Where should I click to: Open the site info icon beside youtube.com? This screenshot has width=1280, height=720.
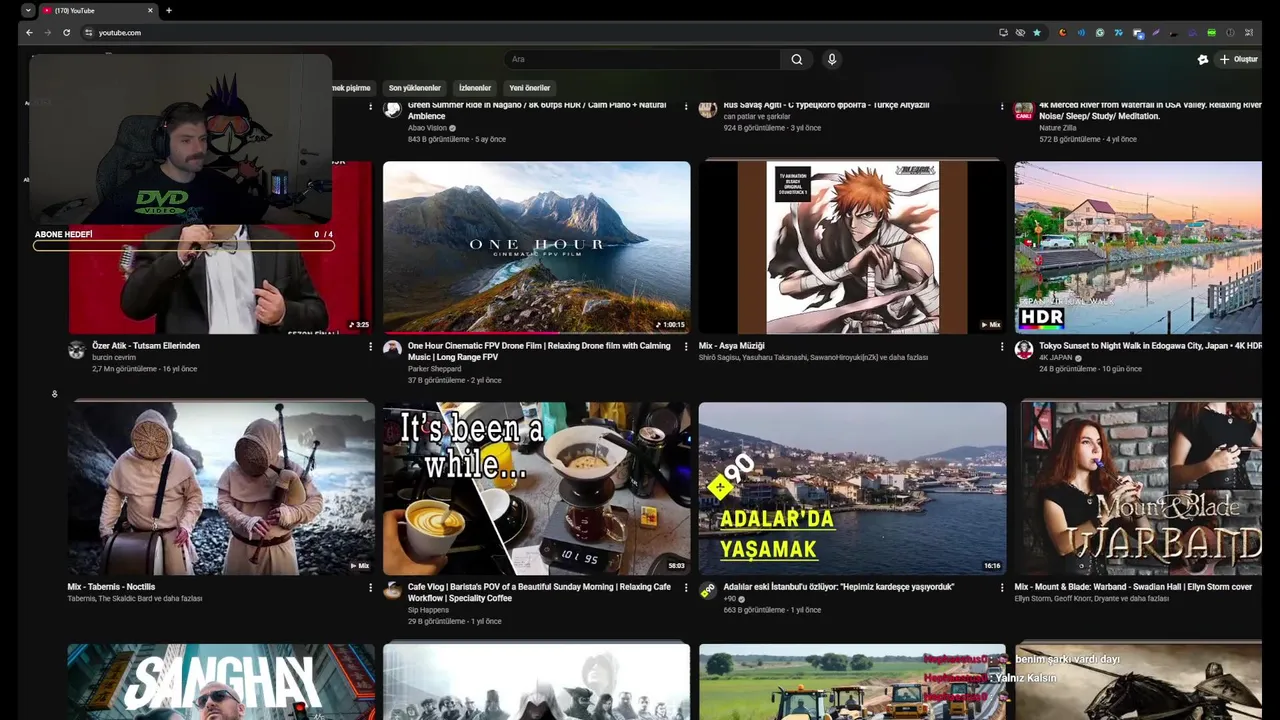[88, 33]
